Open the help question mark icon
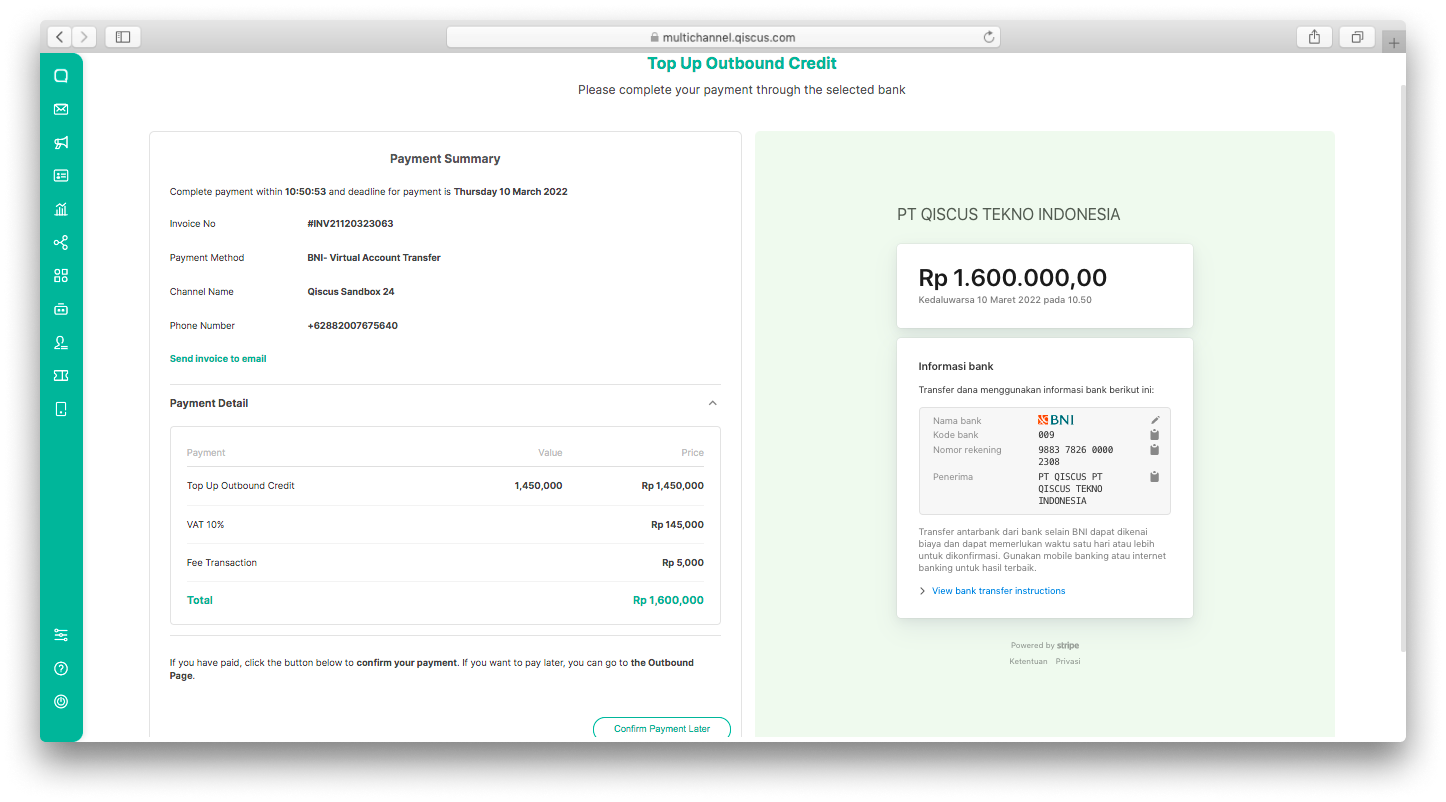 pos(61,667)
